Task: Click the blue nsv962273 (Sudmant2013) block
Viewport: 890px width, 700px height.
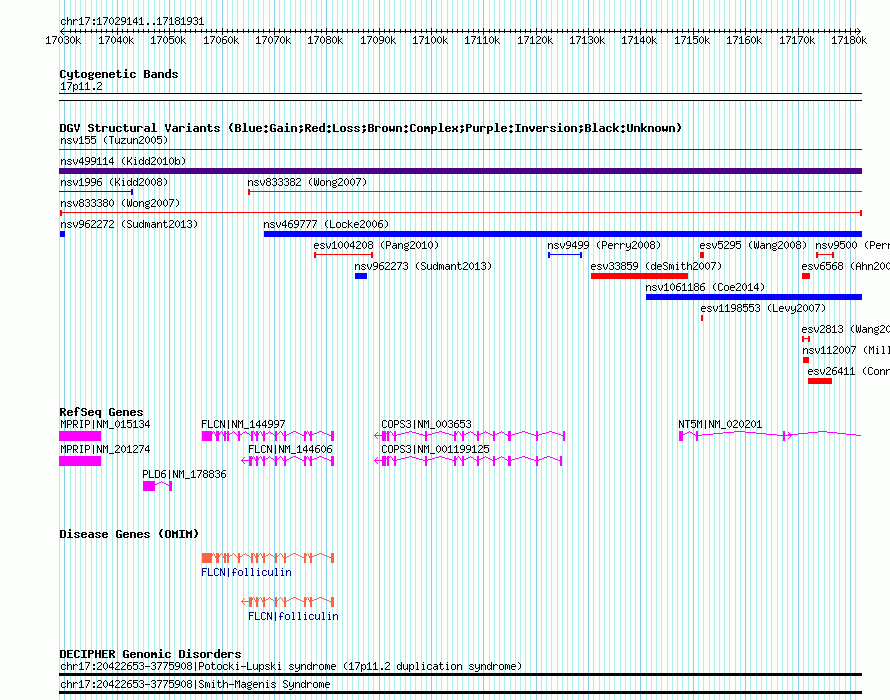Action: pos(361,276)
